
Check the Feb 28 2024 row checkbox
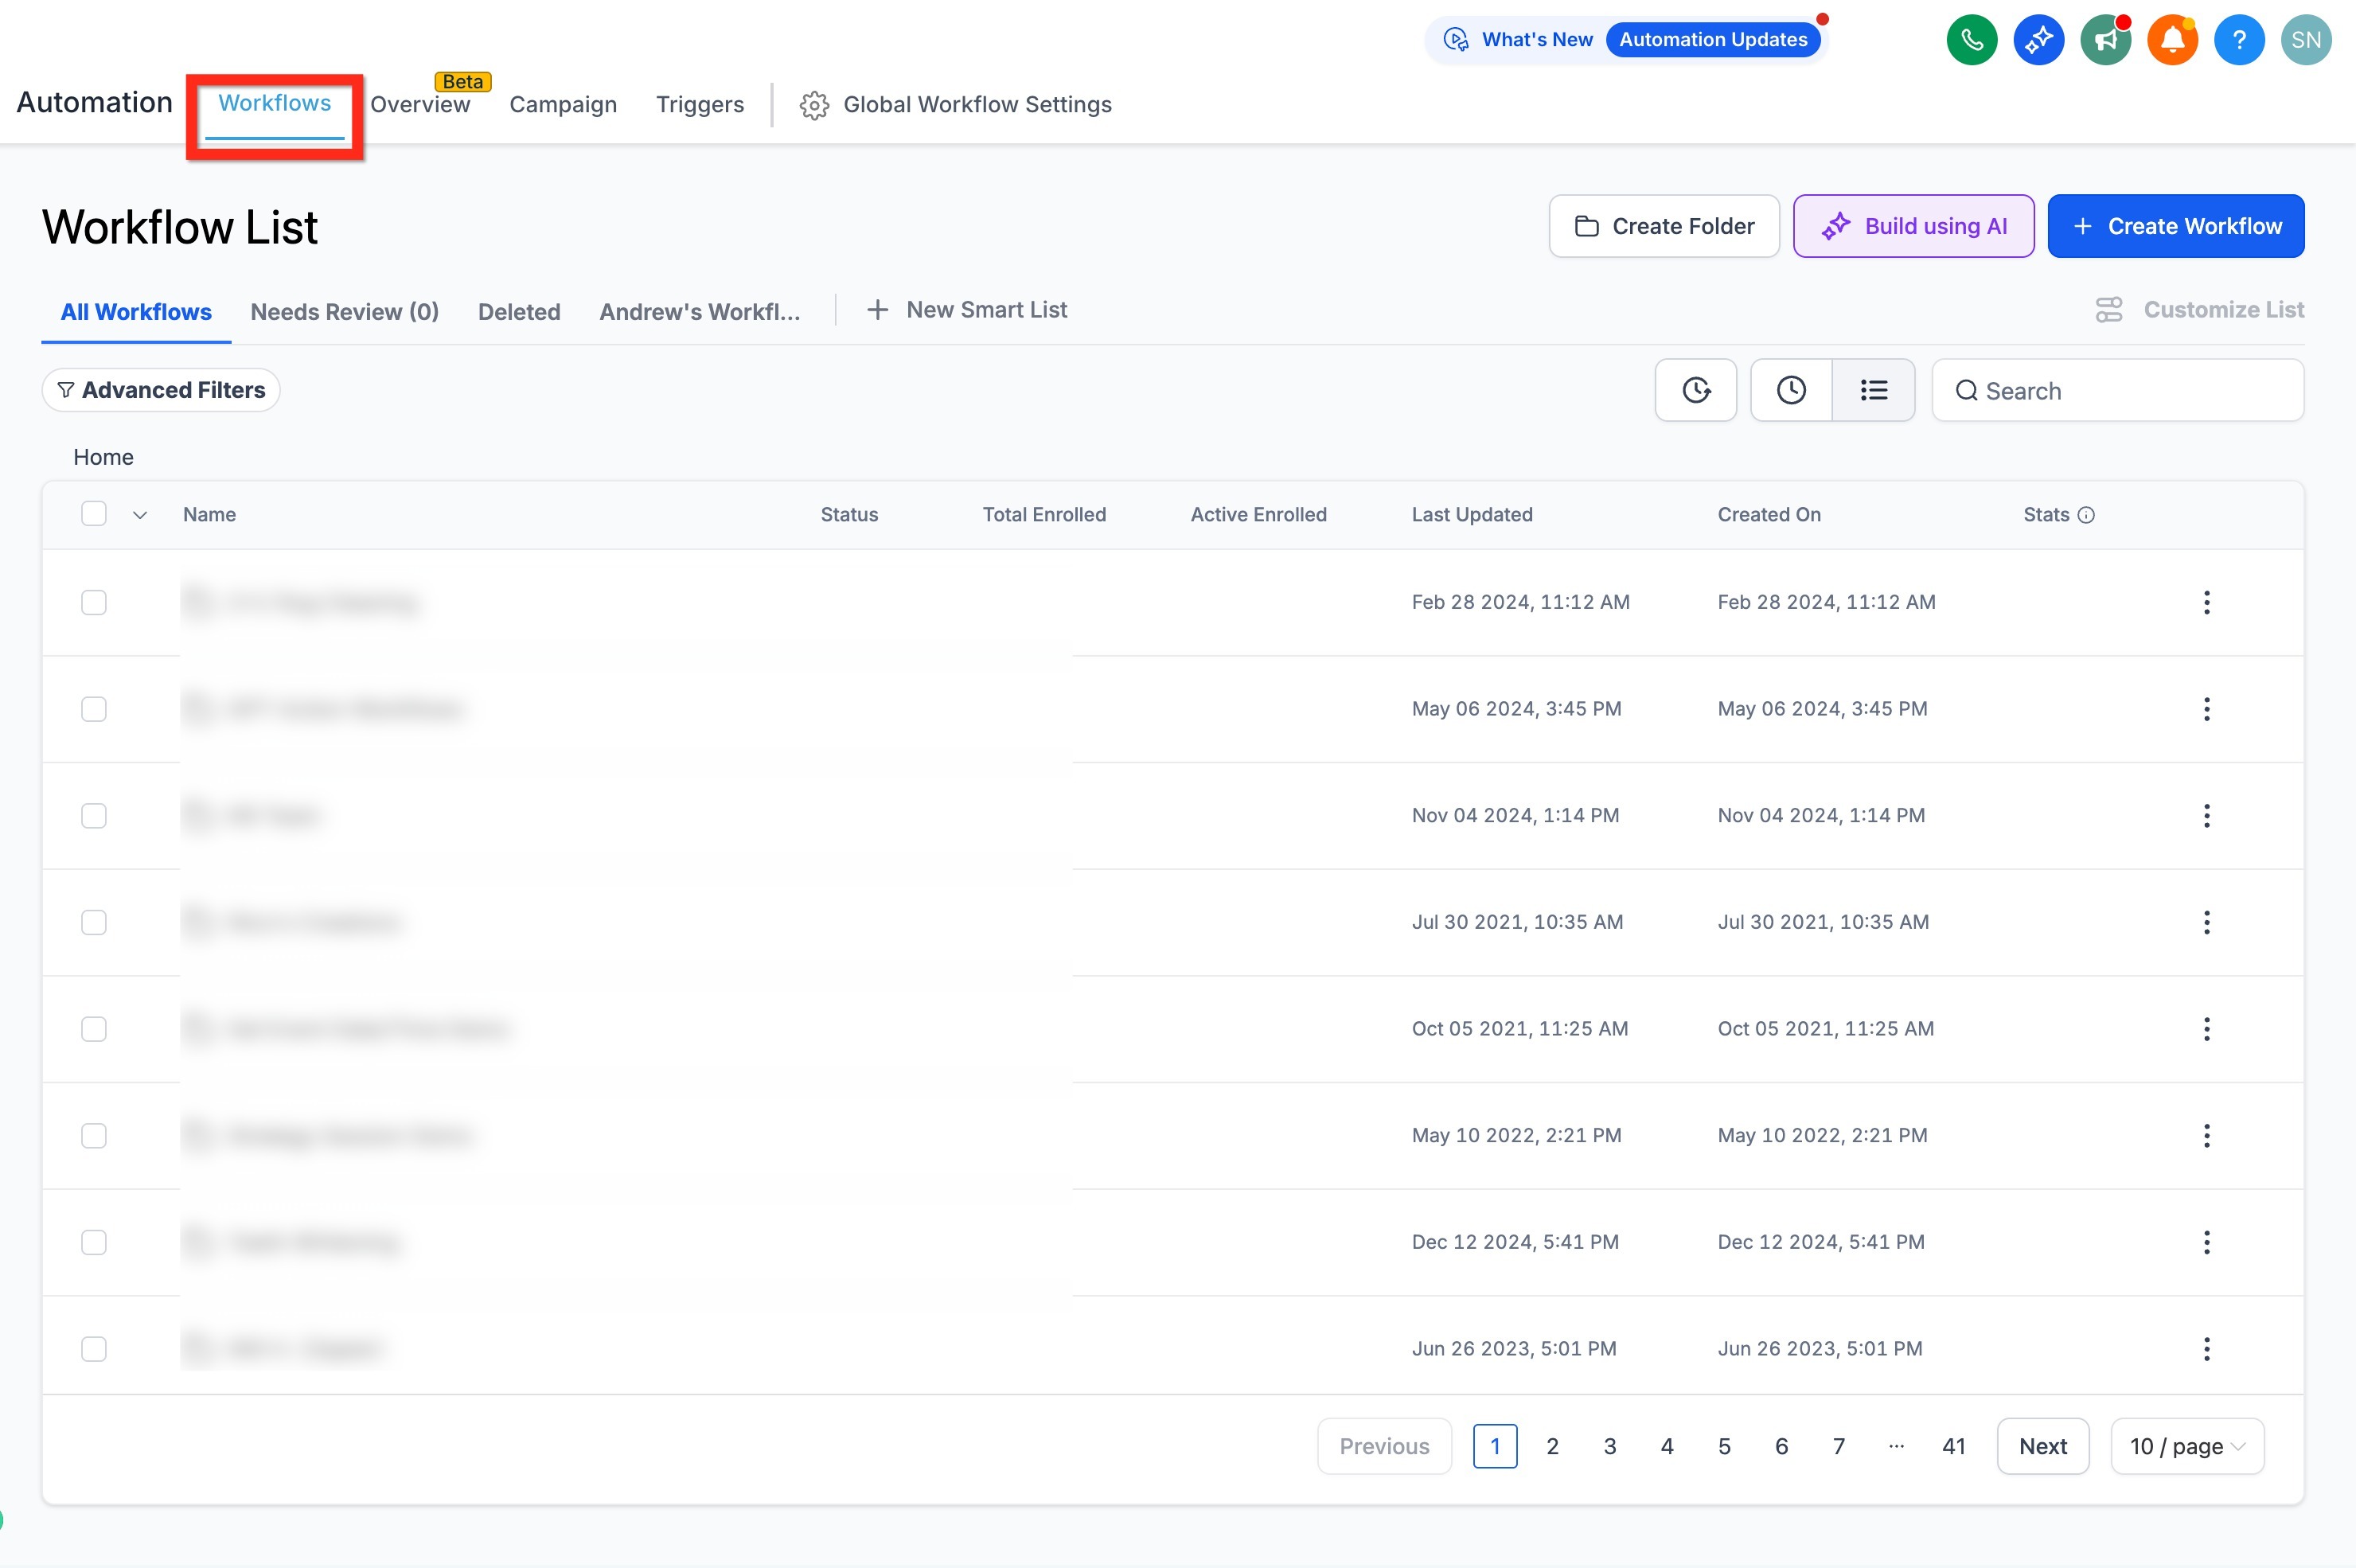(x=94, y=602)
